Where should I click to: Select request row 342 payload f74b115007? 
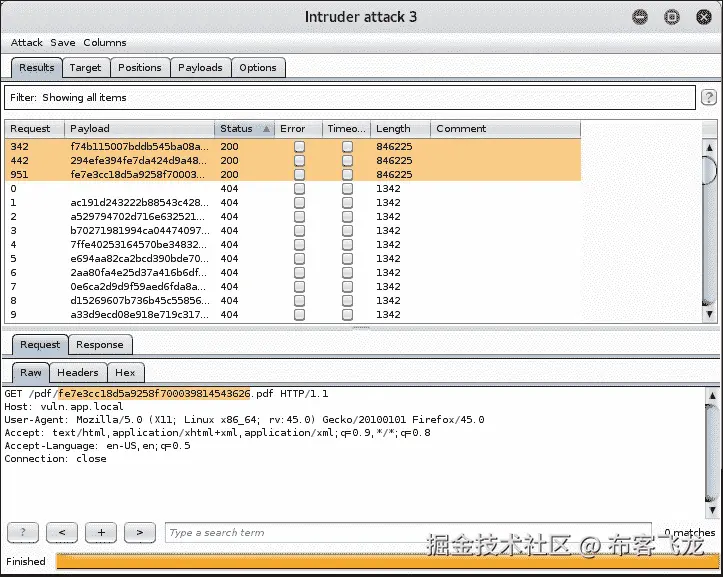tap(293, 147)
